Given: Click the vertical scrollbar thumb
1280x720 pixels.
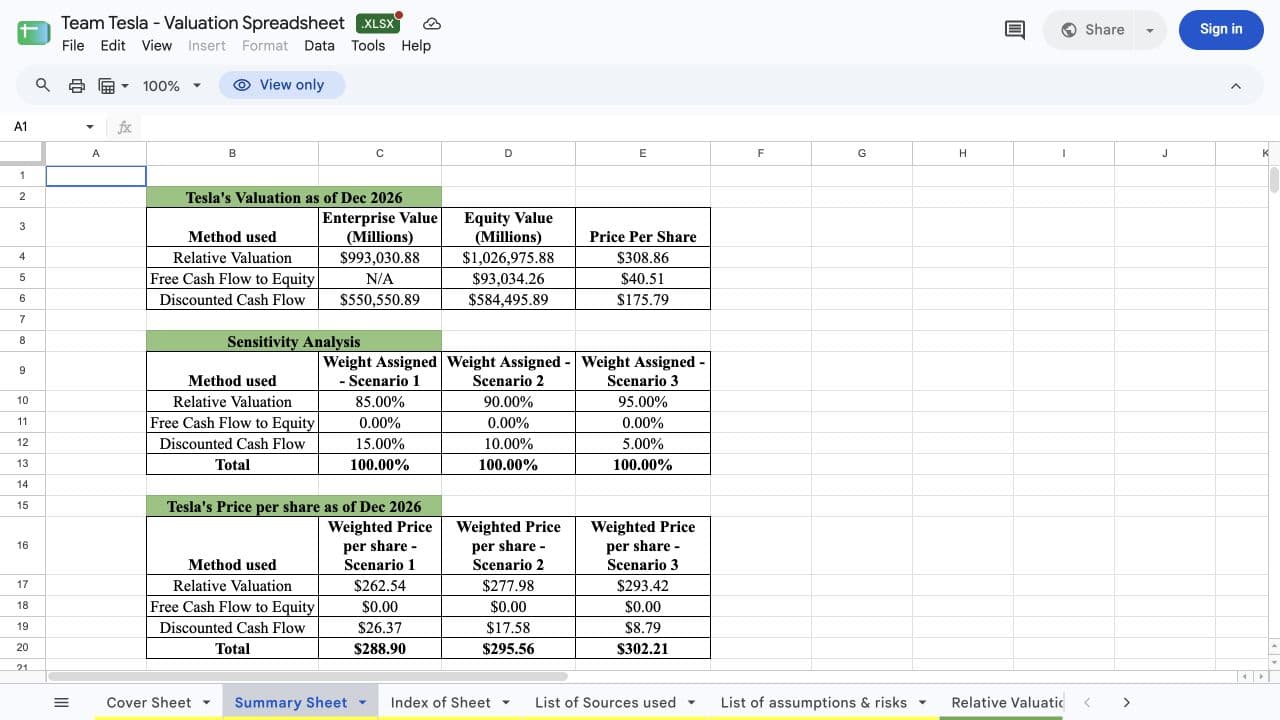Looking at the screenshot, I should point(1273,180).
